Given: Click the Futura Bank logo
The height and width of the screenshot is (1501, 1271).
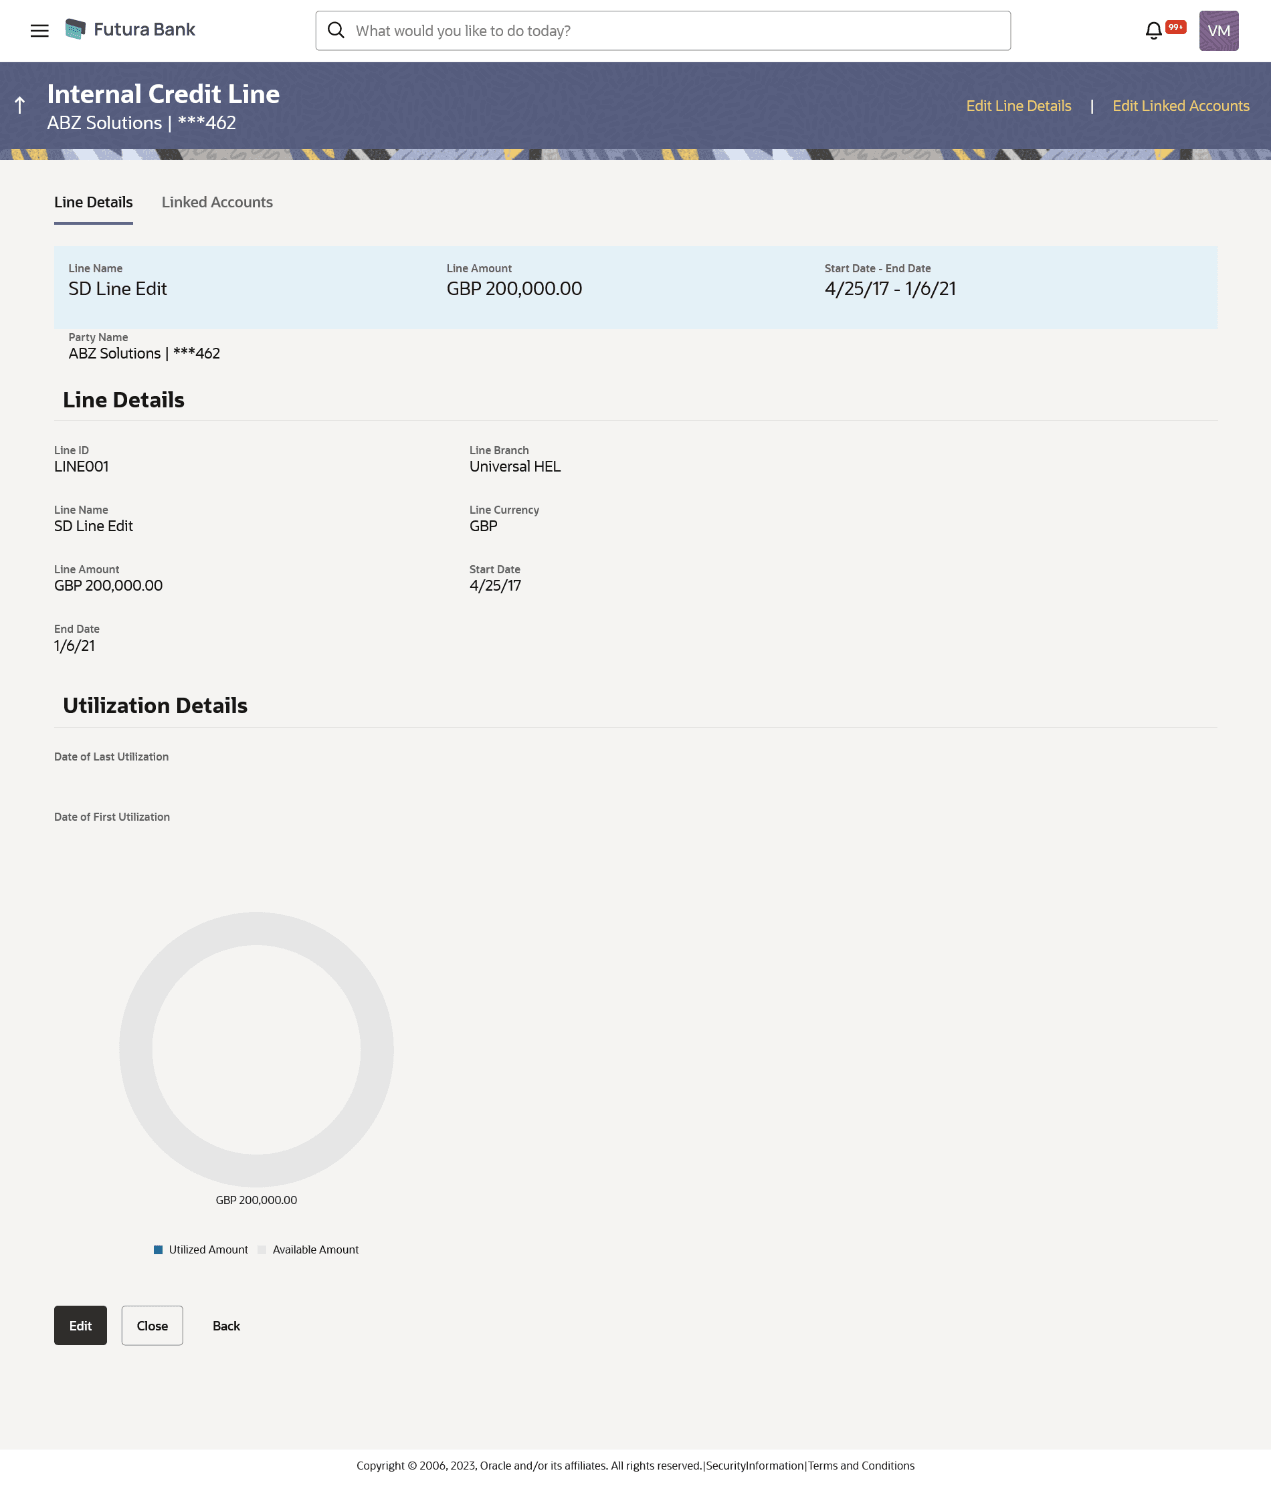Looking at the screenshot, I should point(130,30).
